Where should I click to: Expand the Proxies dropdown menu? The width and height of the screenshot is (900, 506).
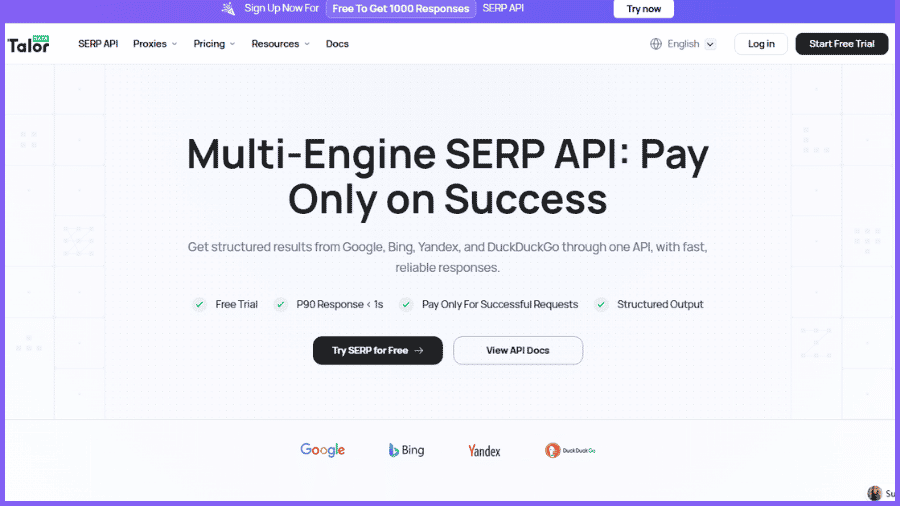click(x=155, y=44)
